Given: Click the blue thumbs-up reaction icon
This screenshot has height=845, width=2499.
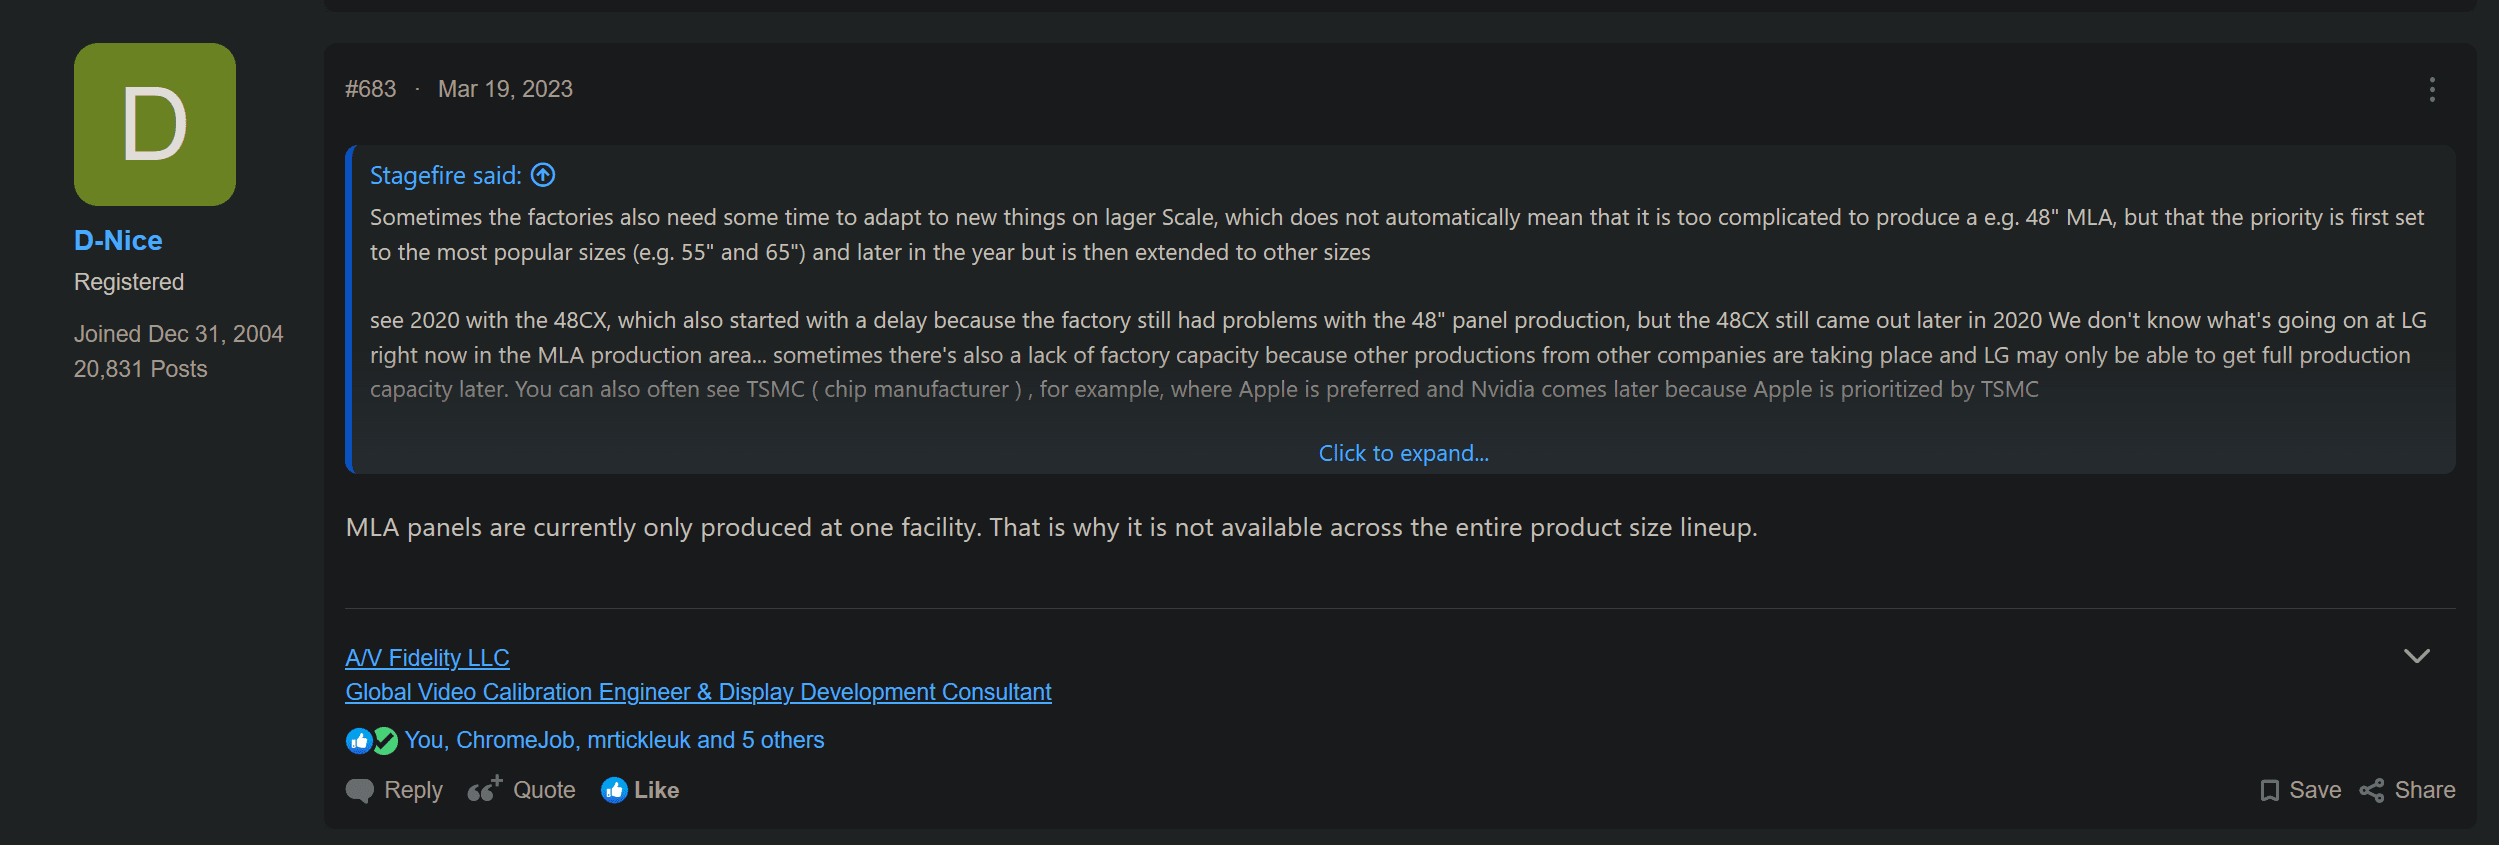Looking at the screenshot, I should coord(359,741).
